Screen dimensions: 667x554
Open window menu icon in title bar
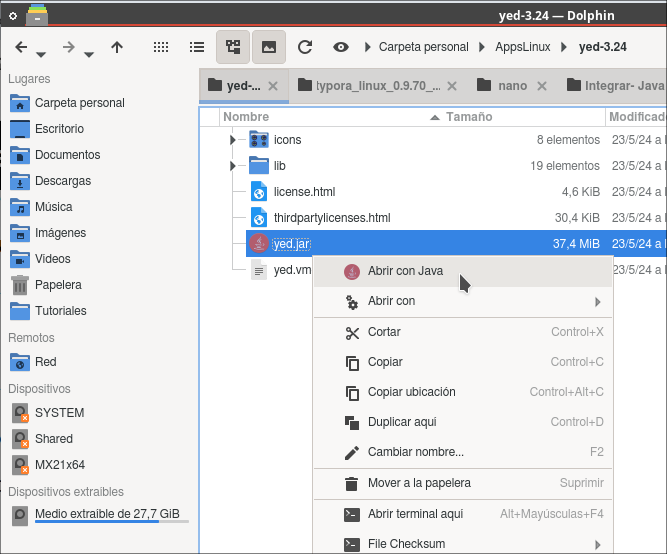pos(13,16)
